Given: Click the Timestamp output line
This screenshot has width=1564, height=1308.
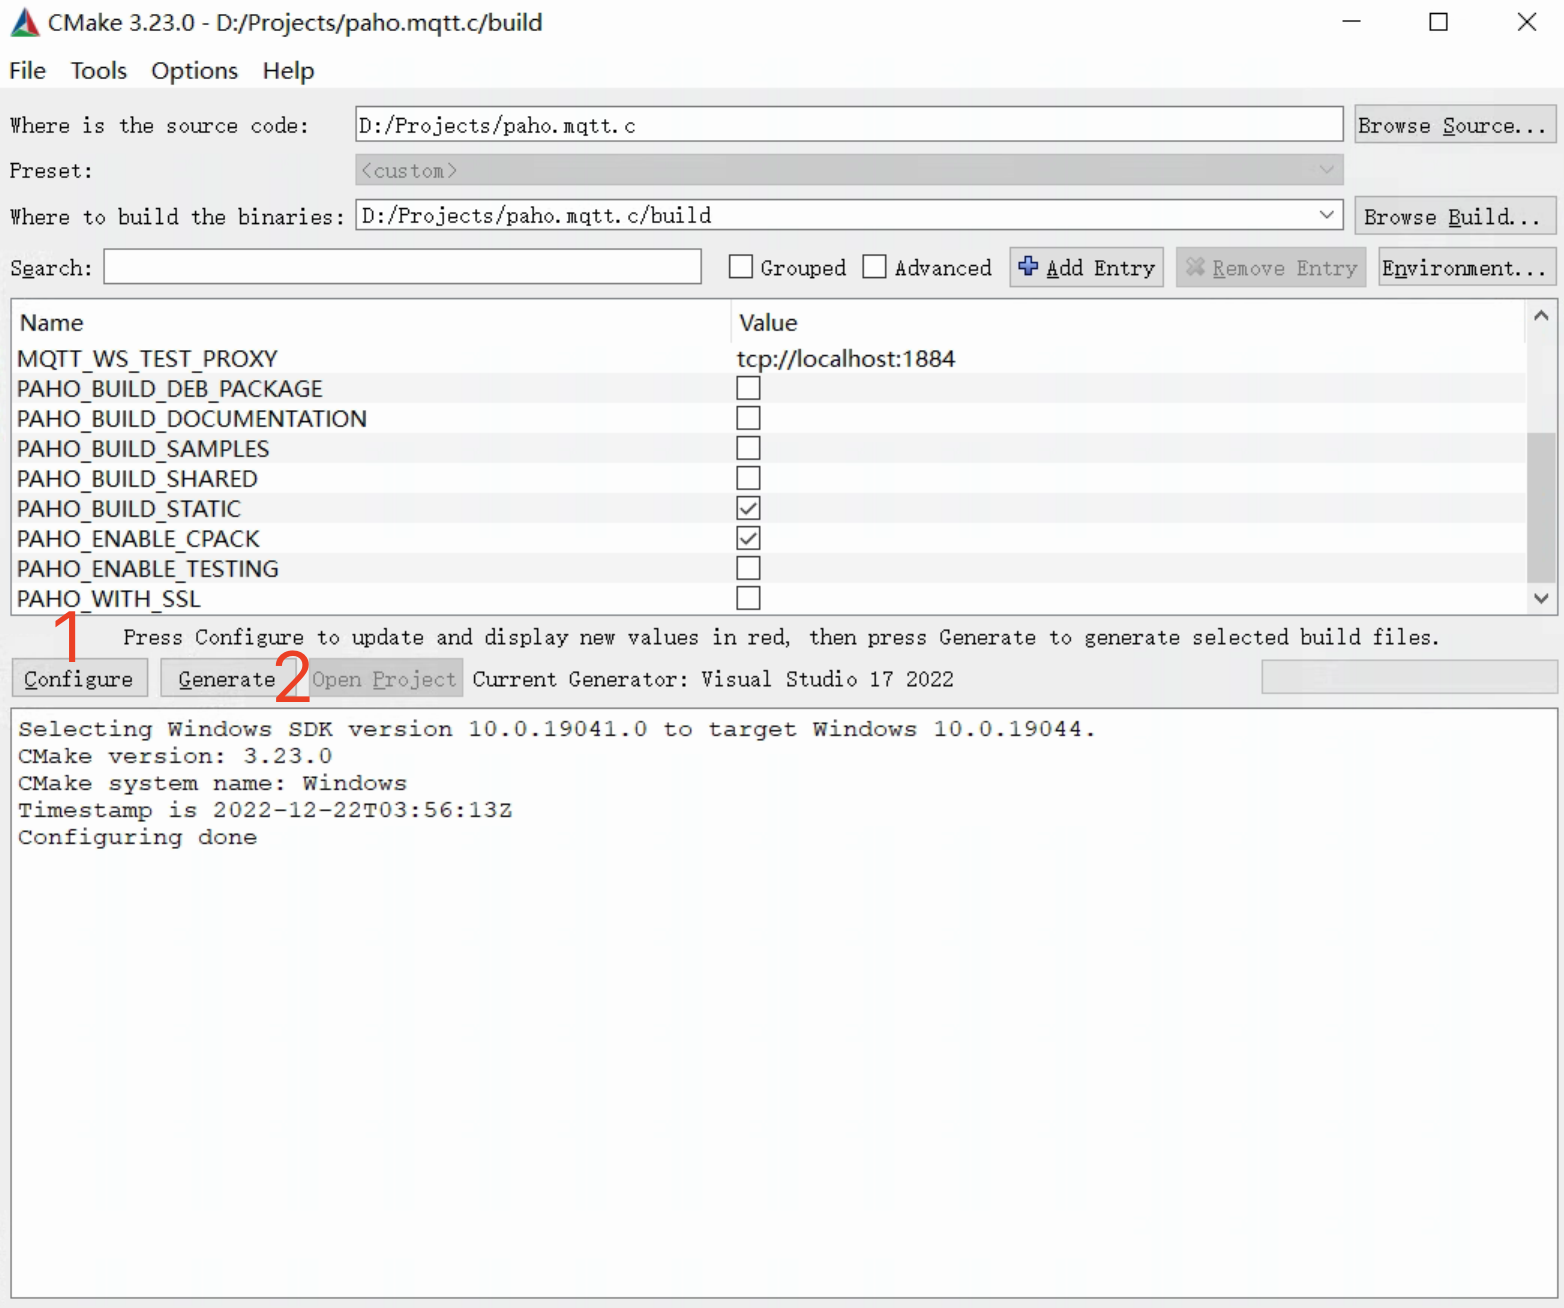Looking at the screenshot, I should point(265,810).
